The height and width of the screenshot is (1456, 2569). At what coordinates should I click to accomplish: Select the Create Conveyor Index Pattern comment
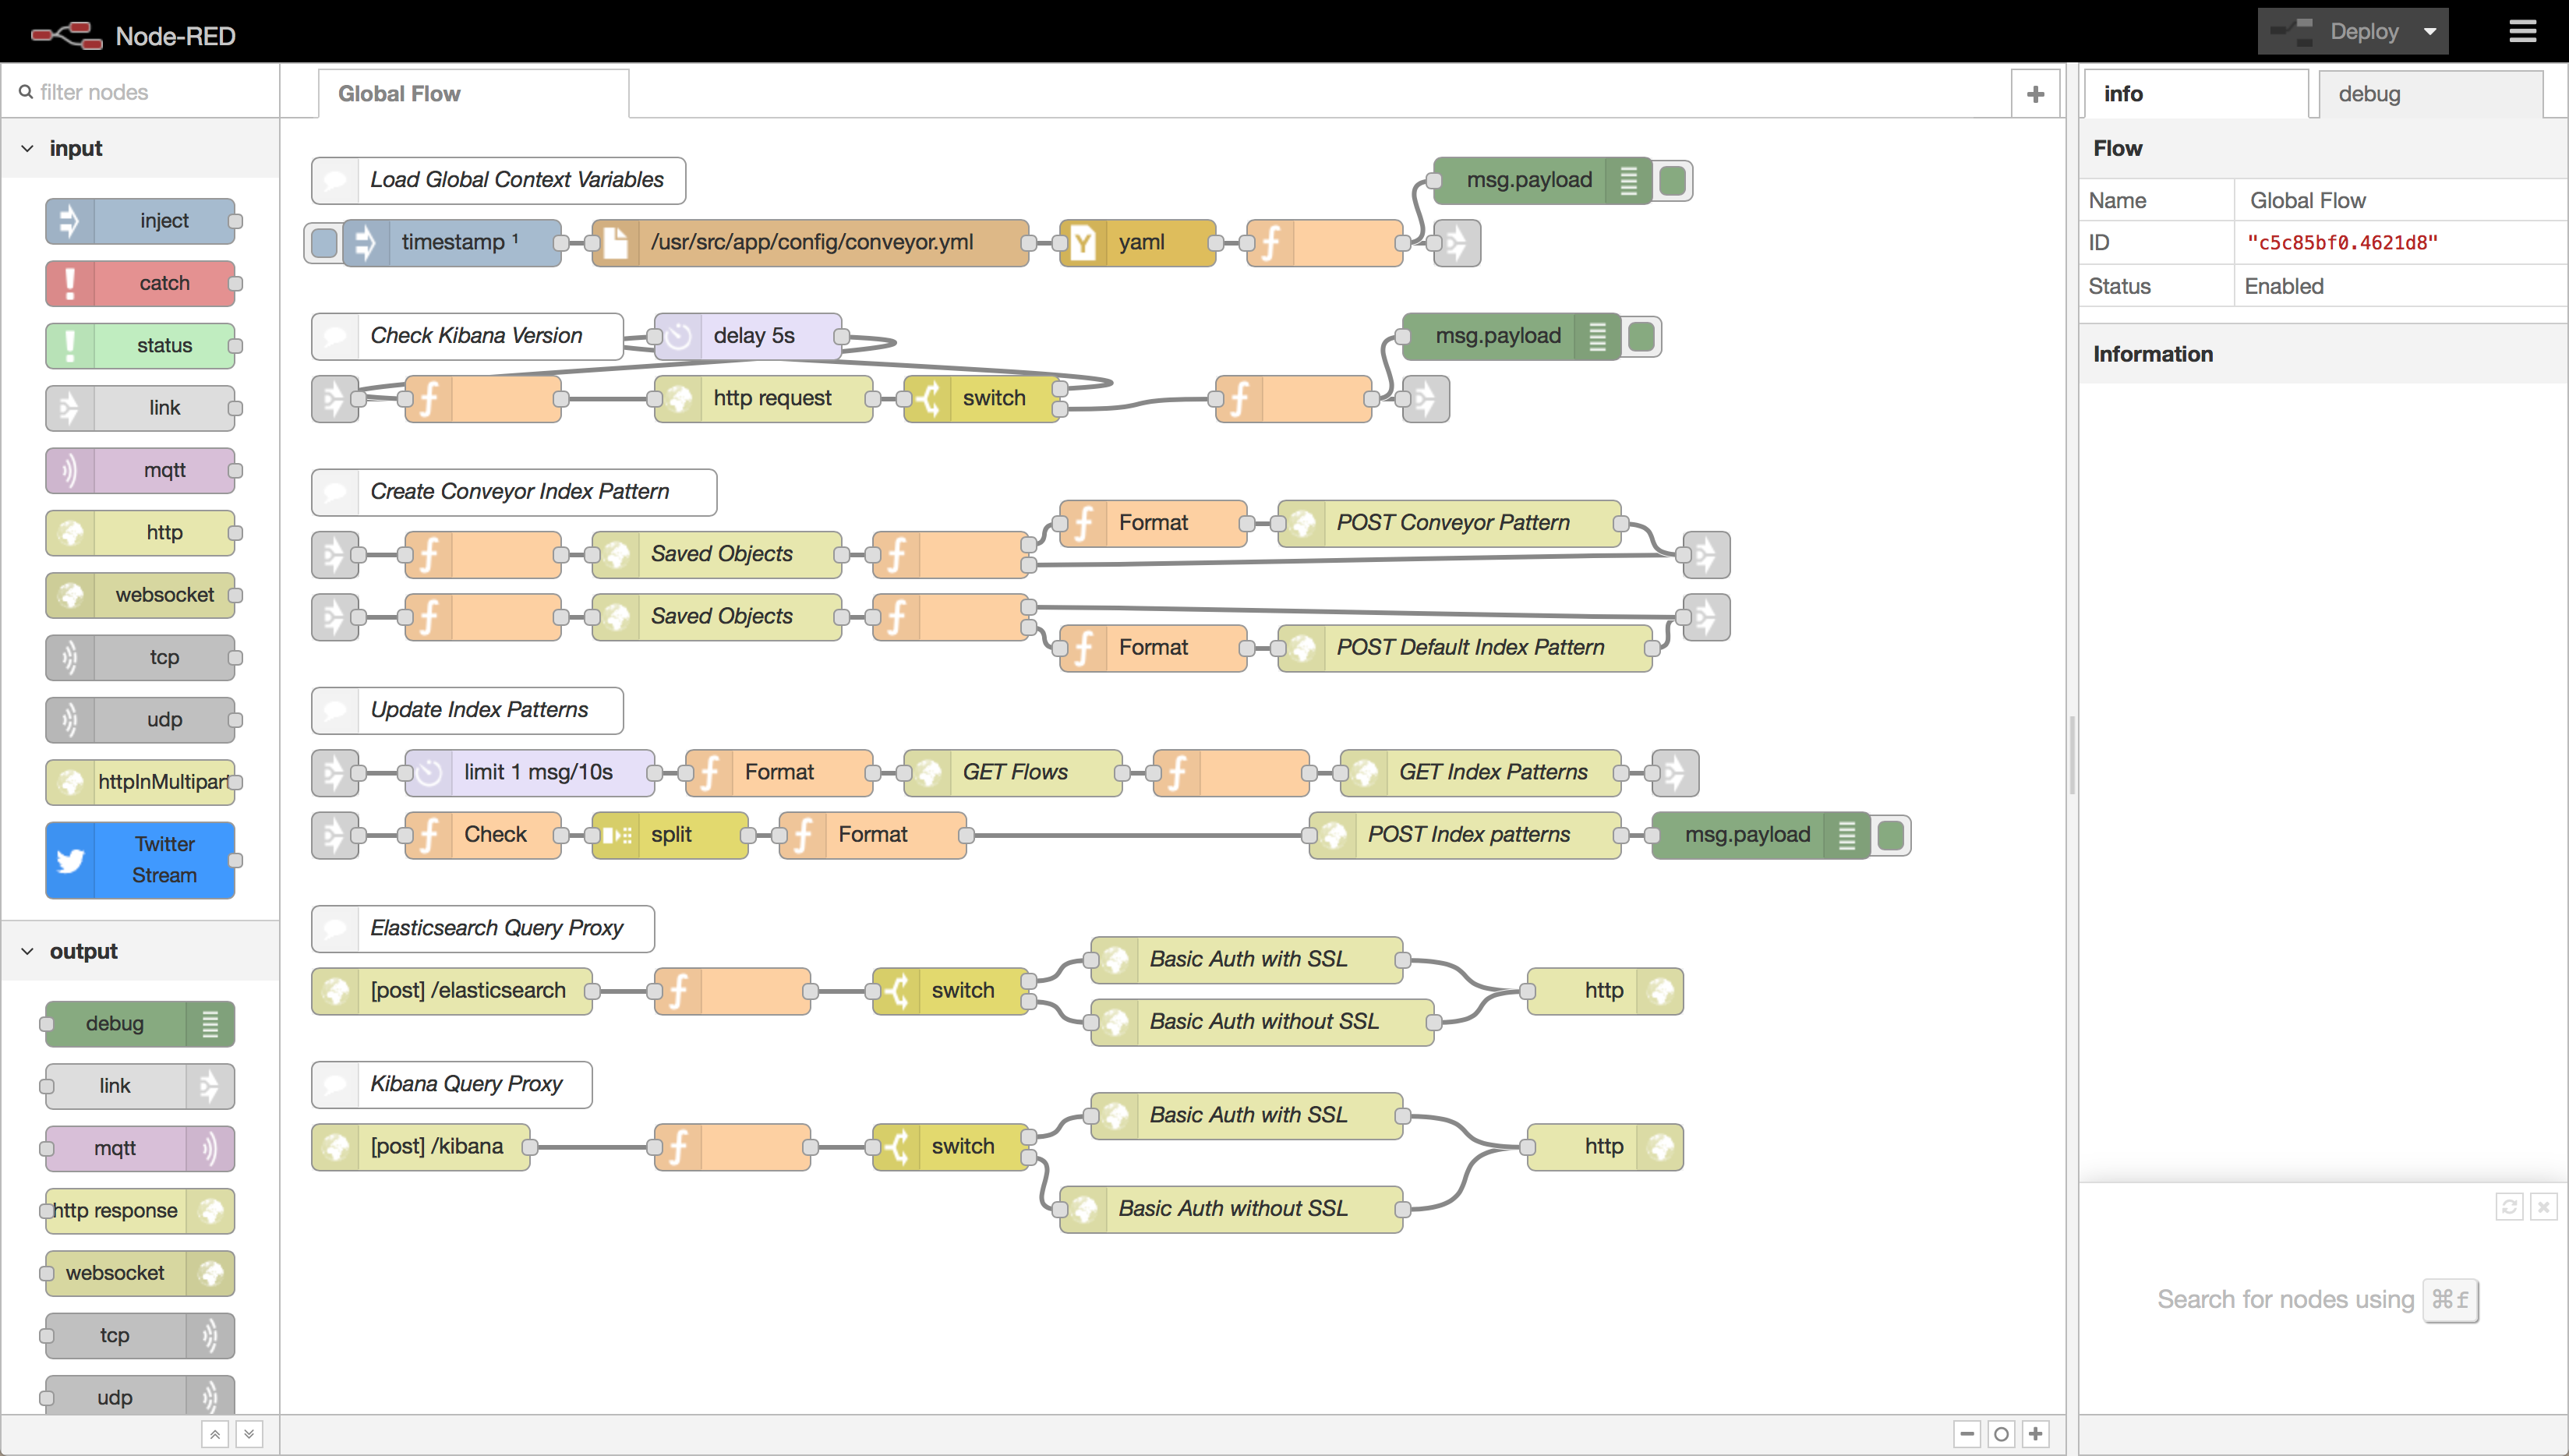[x=514, y=492]
